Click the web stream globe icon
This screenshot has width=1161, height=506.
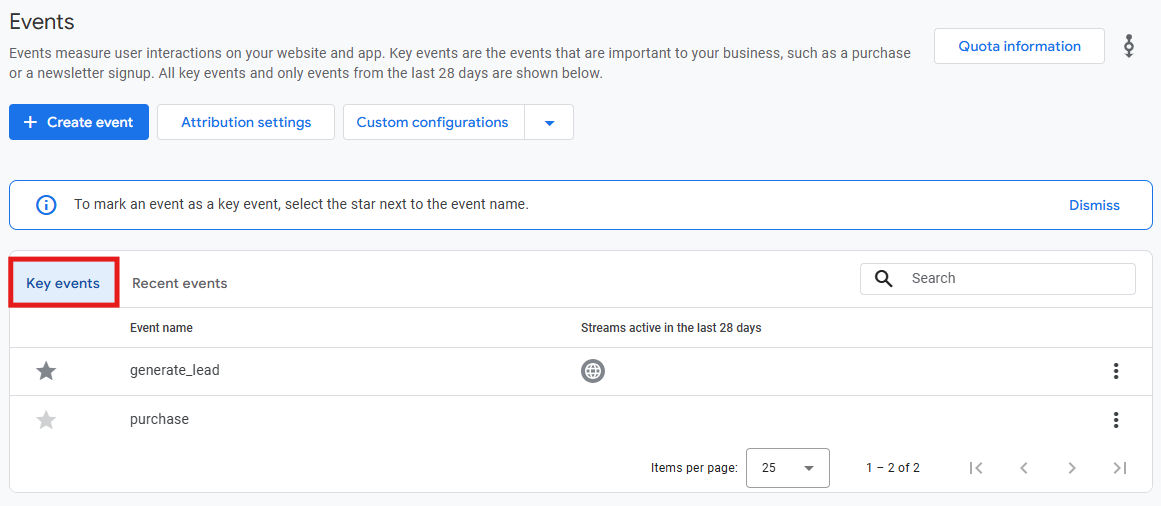point(592,370)
